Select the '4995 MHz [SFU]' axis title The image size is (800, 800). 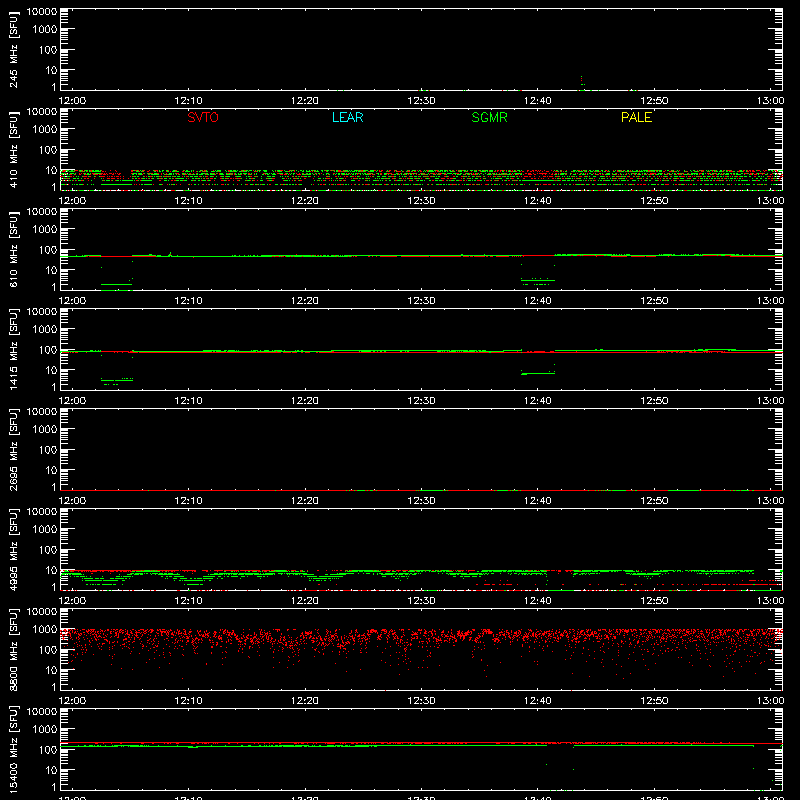tap(14, 550)
